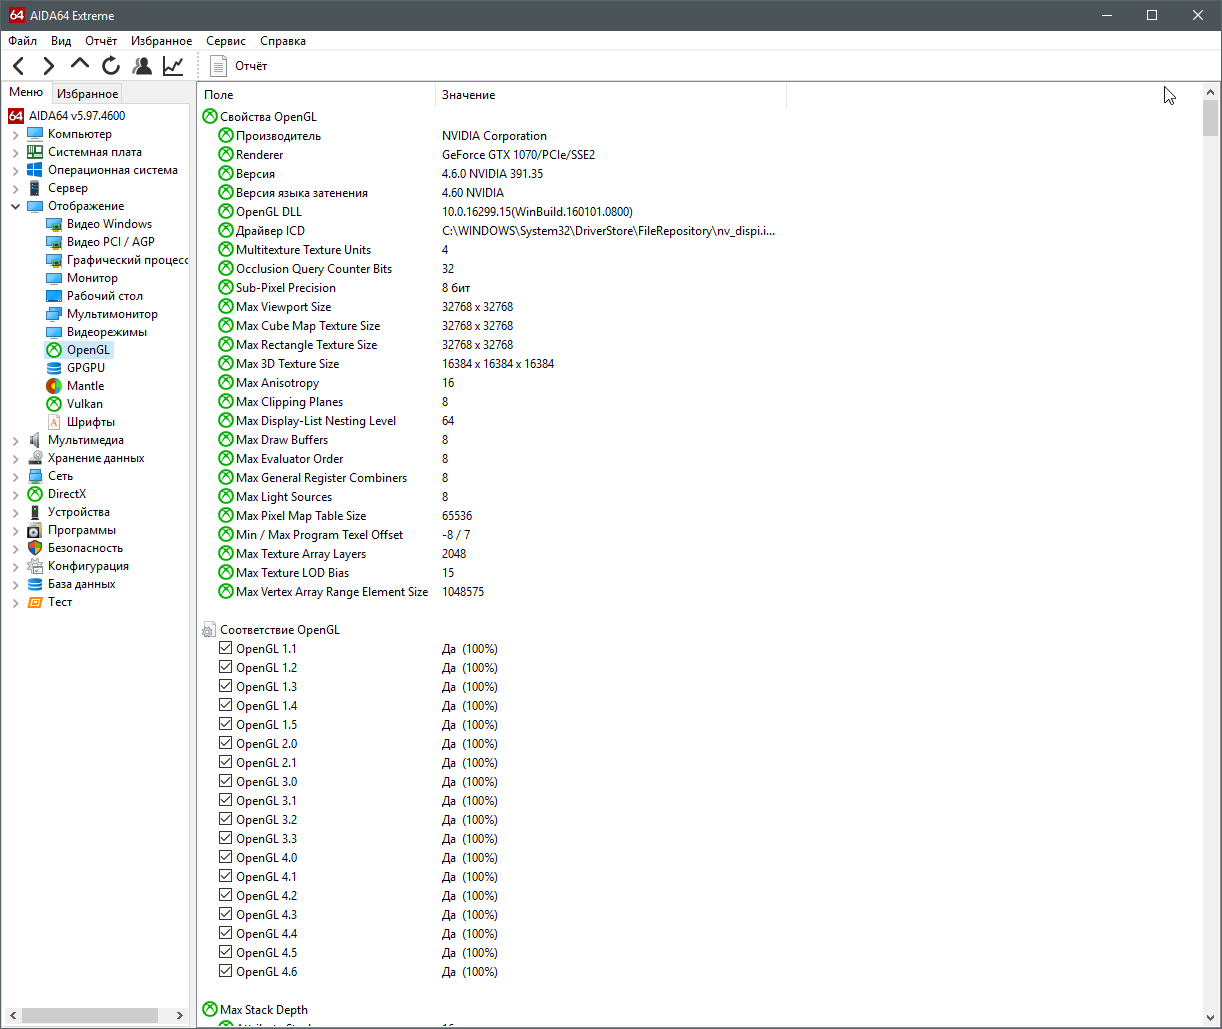Open the Файл menu
The width and height of the screenshot is (1222, 1029).
click(x=22, y=41)
